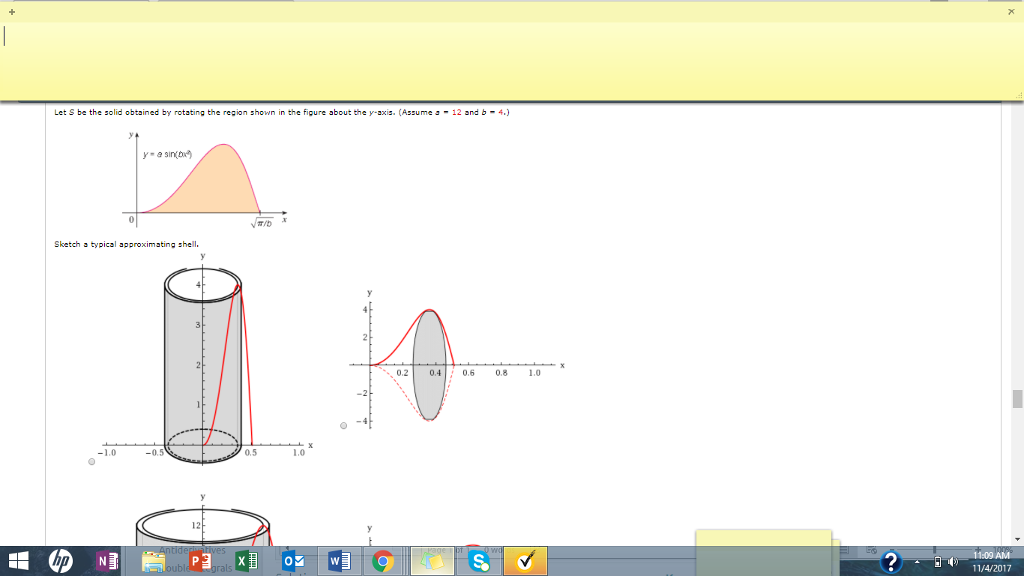The height and width of the screenshot is (576, 1024).
Task: Open the Start menu
Action: point(18,562)
